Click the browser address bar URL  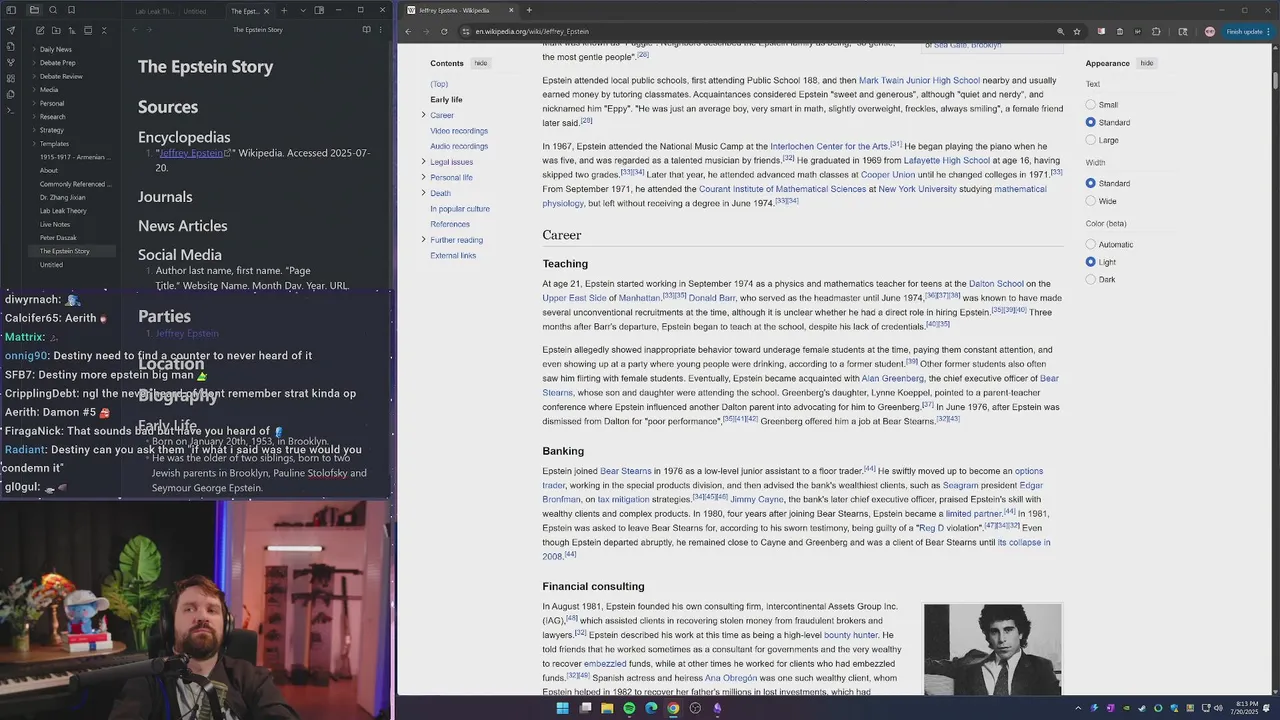tap(533, 31)
